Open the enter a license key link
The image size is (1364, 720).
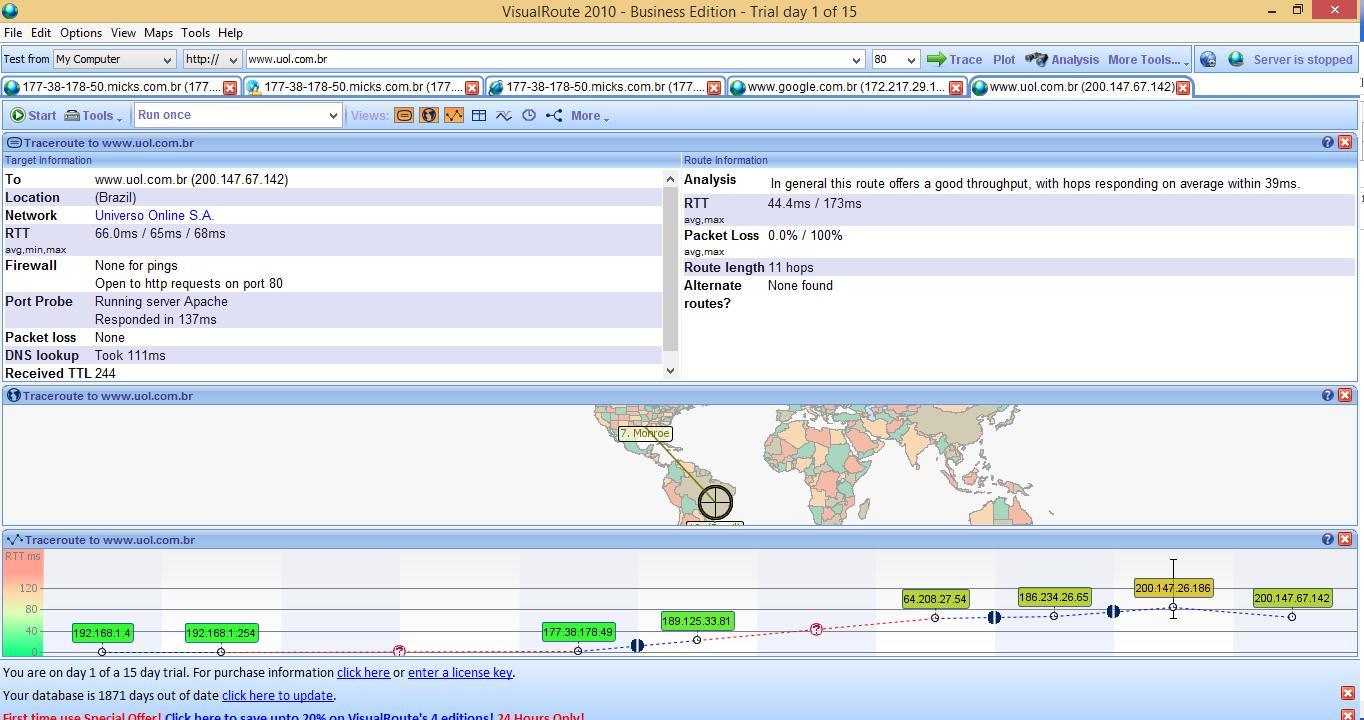460,672
